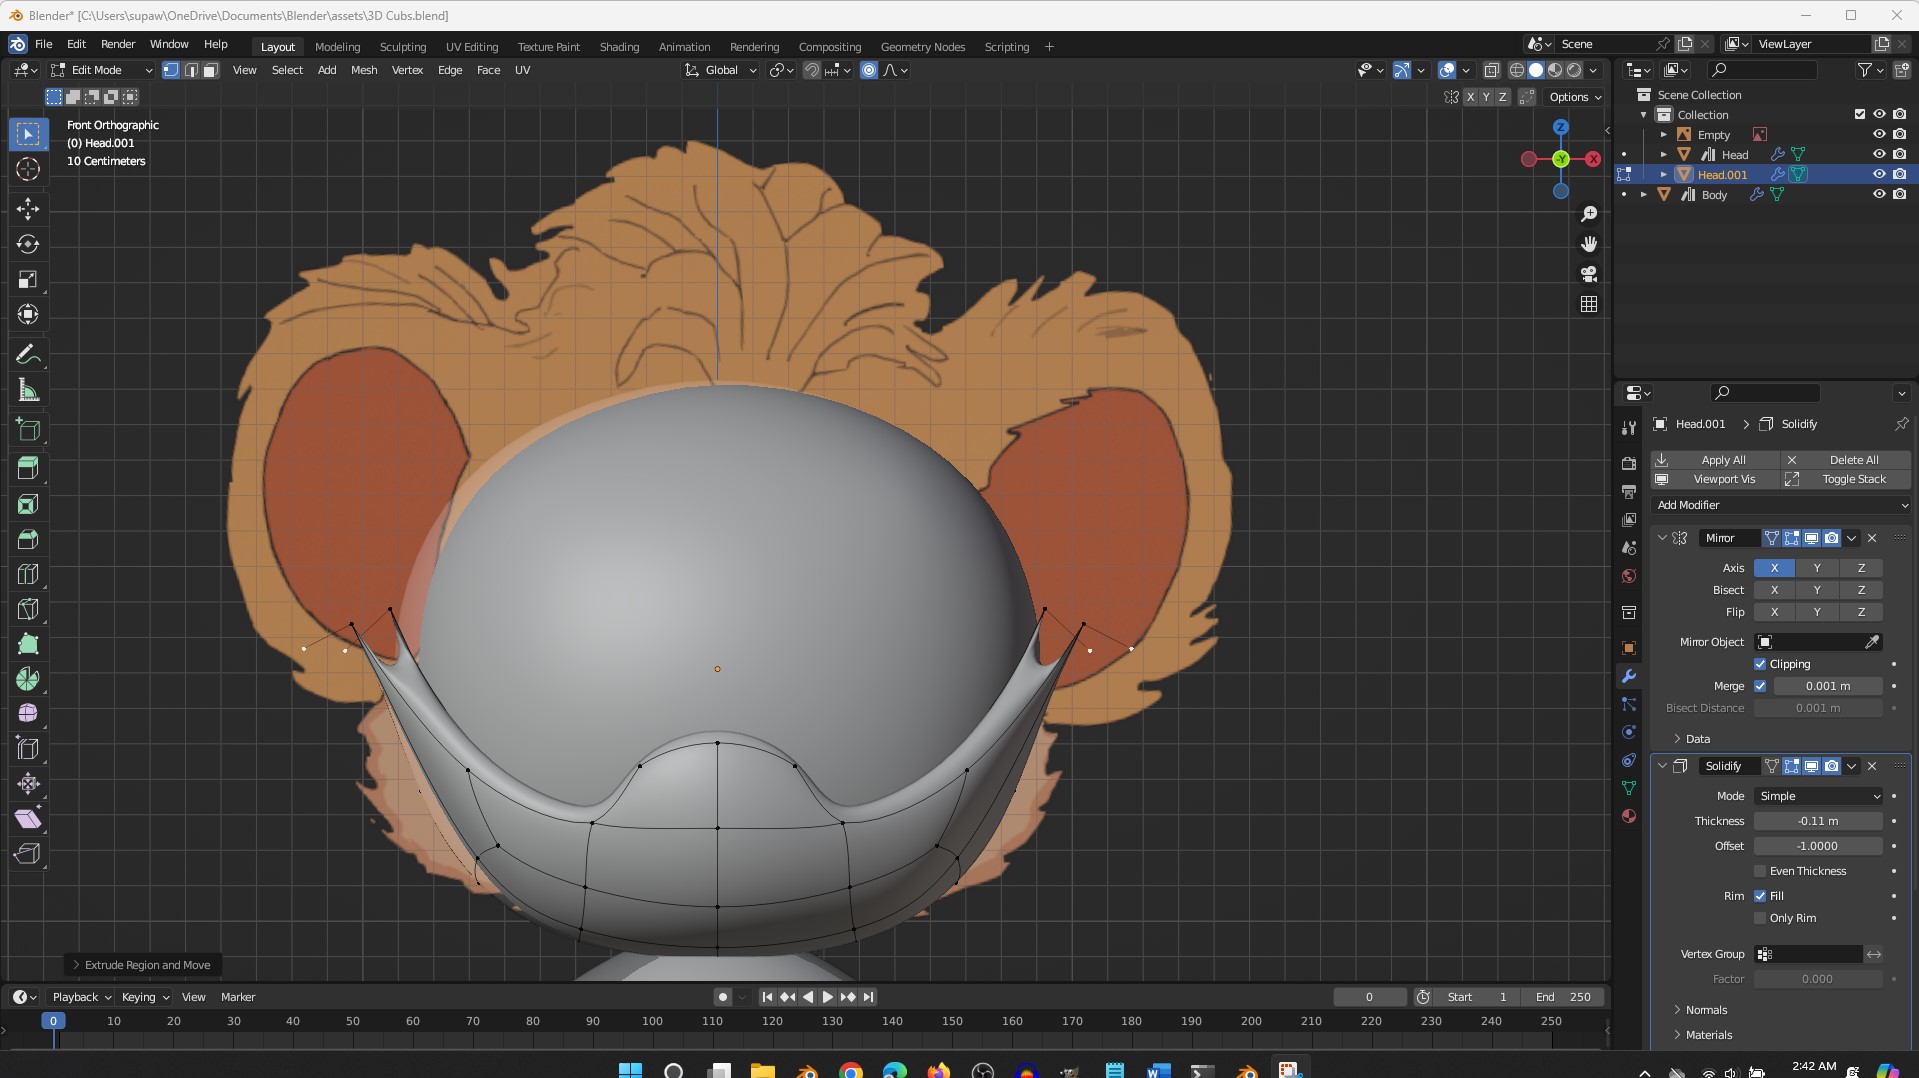
Task: Choose the Extrude Region tool
Action: [x=28, y=467]
